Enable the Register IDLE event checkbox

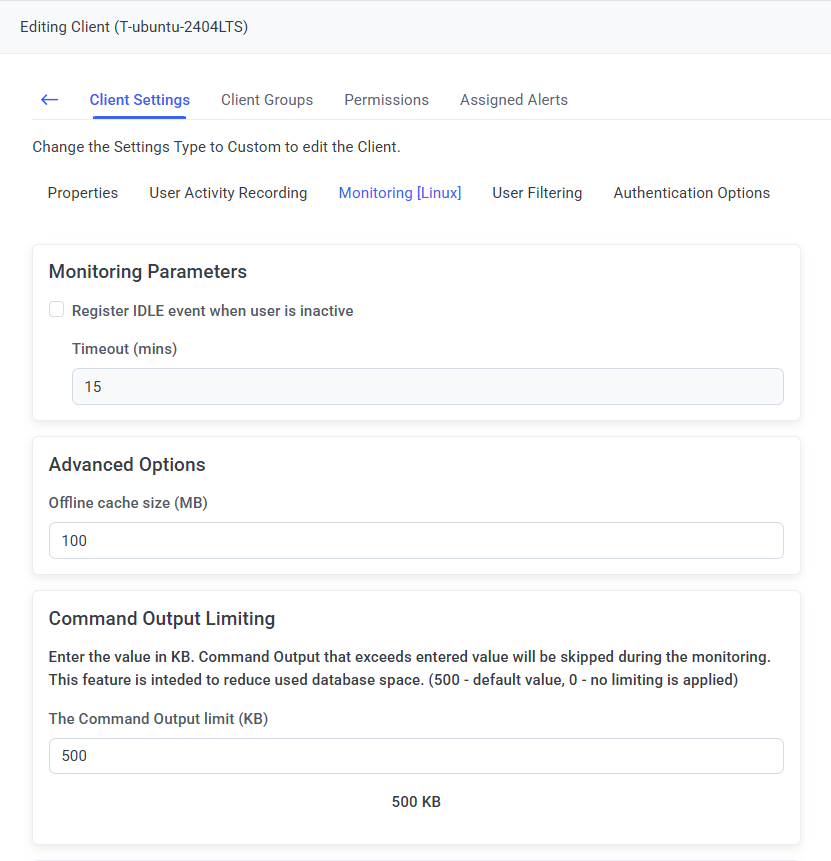57,310
